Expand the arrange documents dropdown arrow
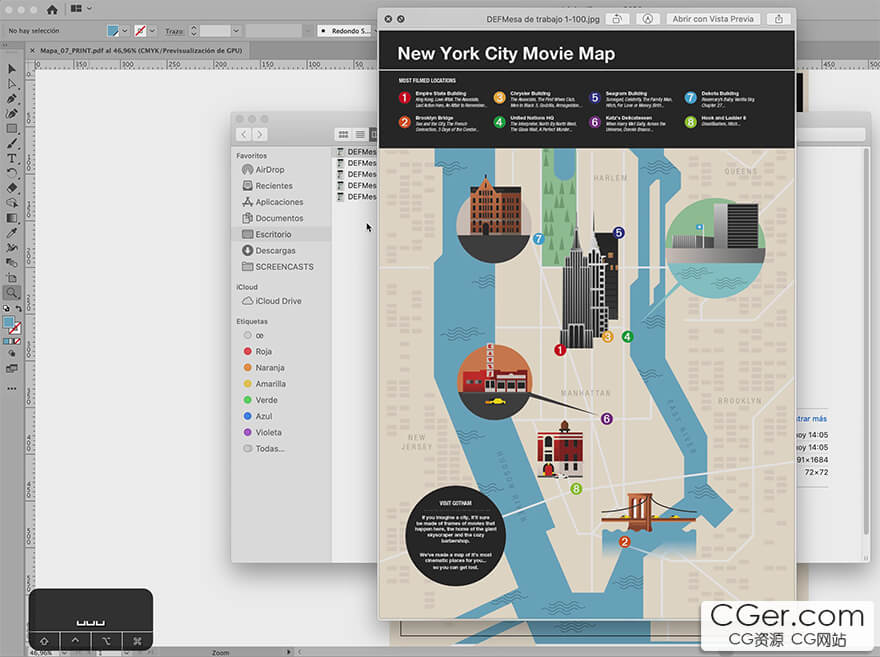 click(89, 8)
